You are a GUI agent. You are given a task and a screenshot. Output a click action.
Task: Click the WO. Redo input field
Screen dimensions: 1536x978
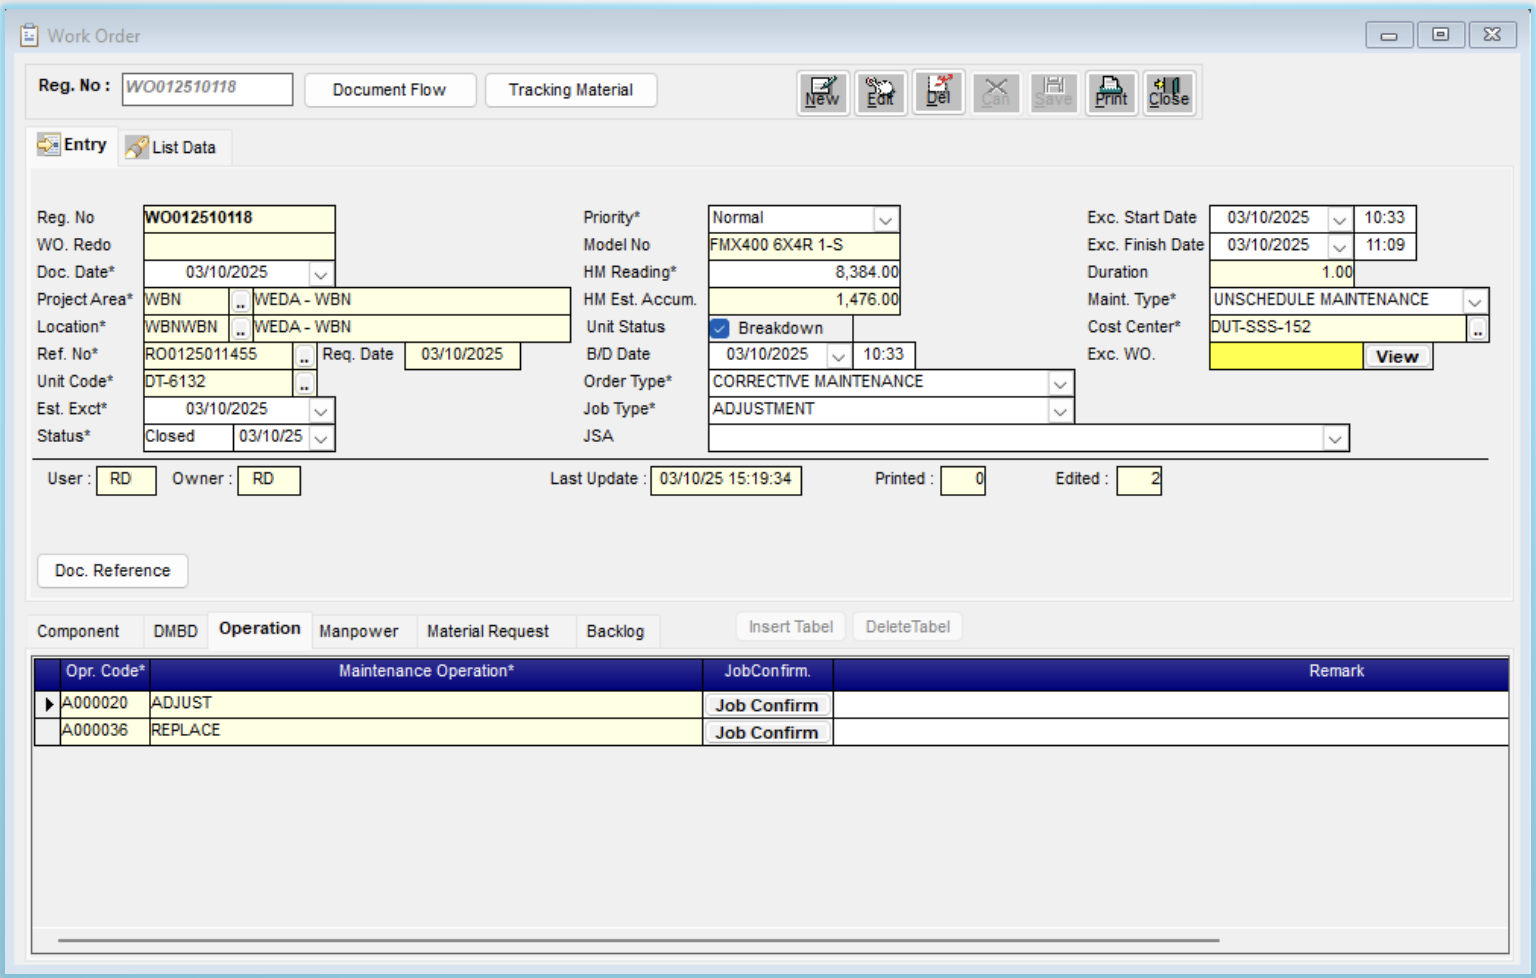[x=239, y=246]
